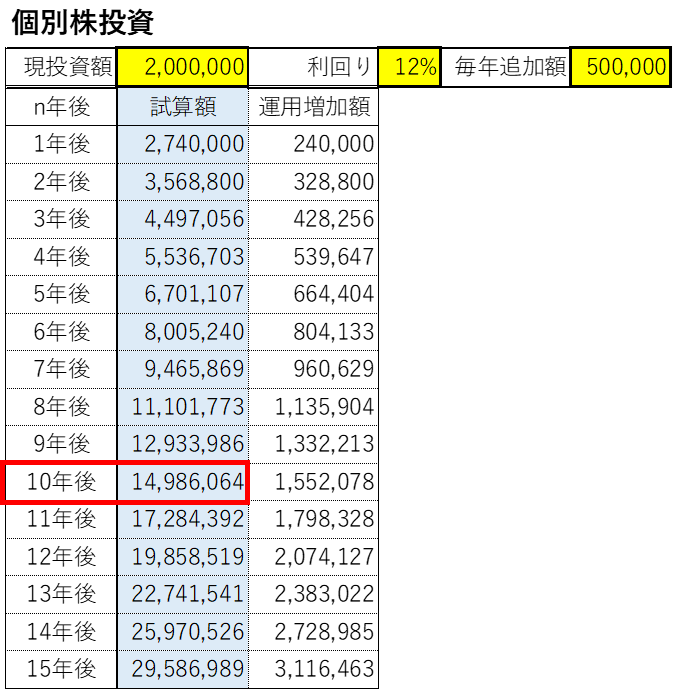Select the 19,858,519 cell
The width and height of the screenshot is (673, 690).
click(x=183, y=557)
